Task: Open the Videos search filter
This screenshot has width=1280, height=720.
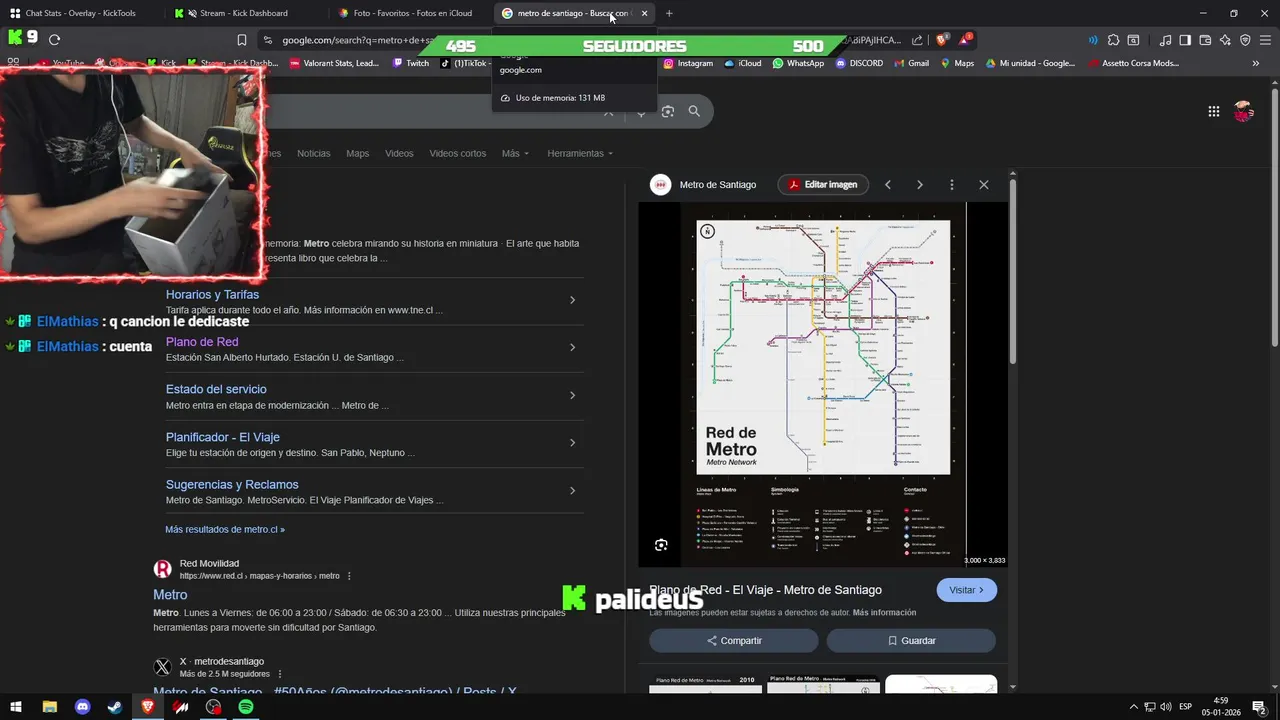Action: coord(399,153)
